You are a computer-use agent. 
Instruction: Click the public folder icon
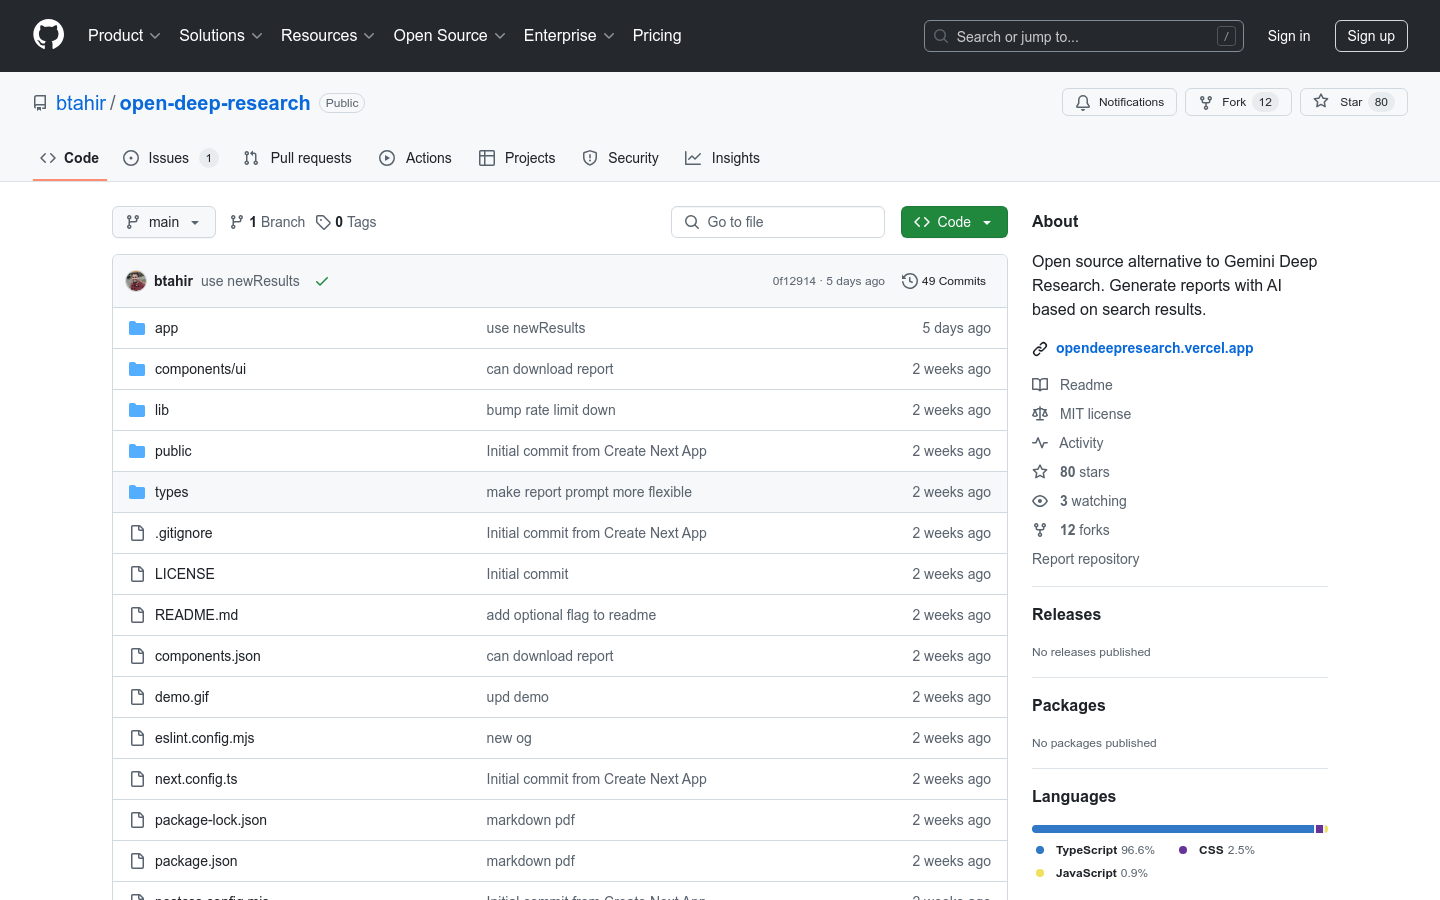click(x=137, y=451)
